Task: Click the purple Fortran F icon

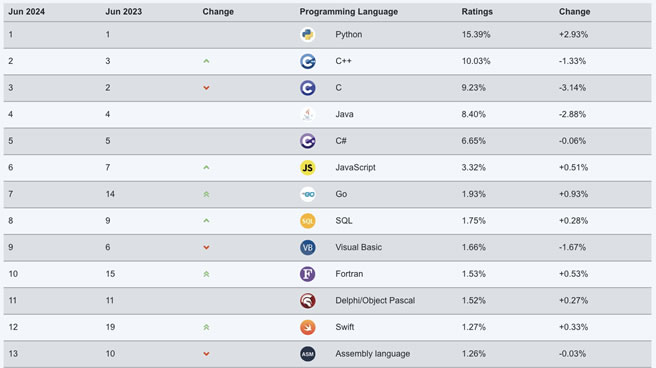Action: coord(308,274)
